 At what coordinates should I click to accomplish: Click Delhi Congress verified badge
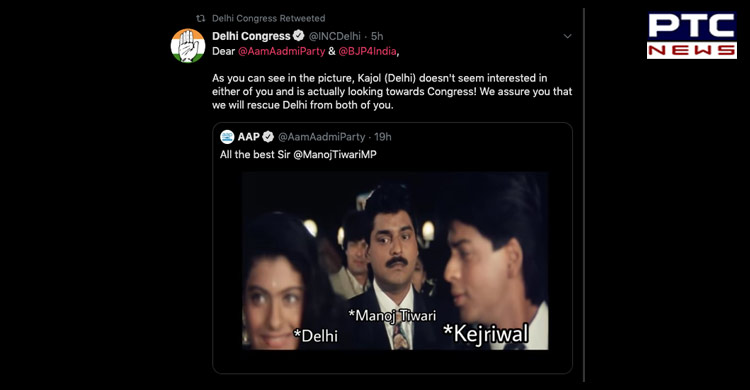point(298,35)
